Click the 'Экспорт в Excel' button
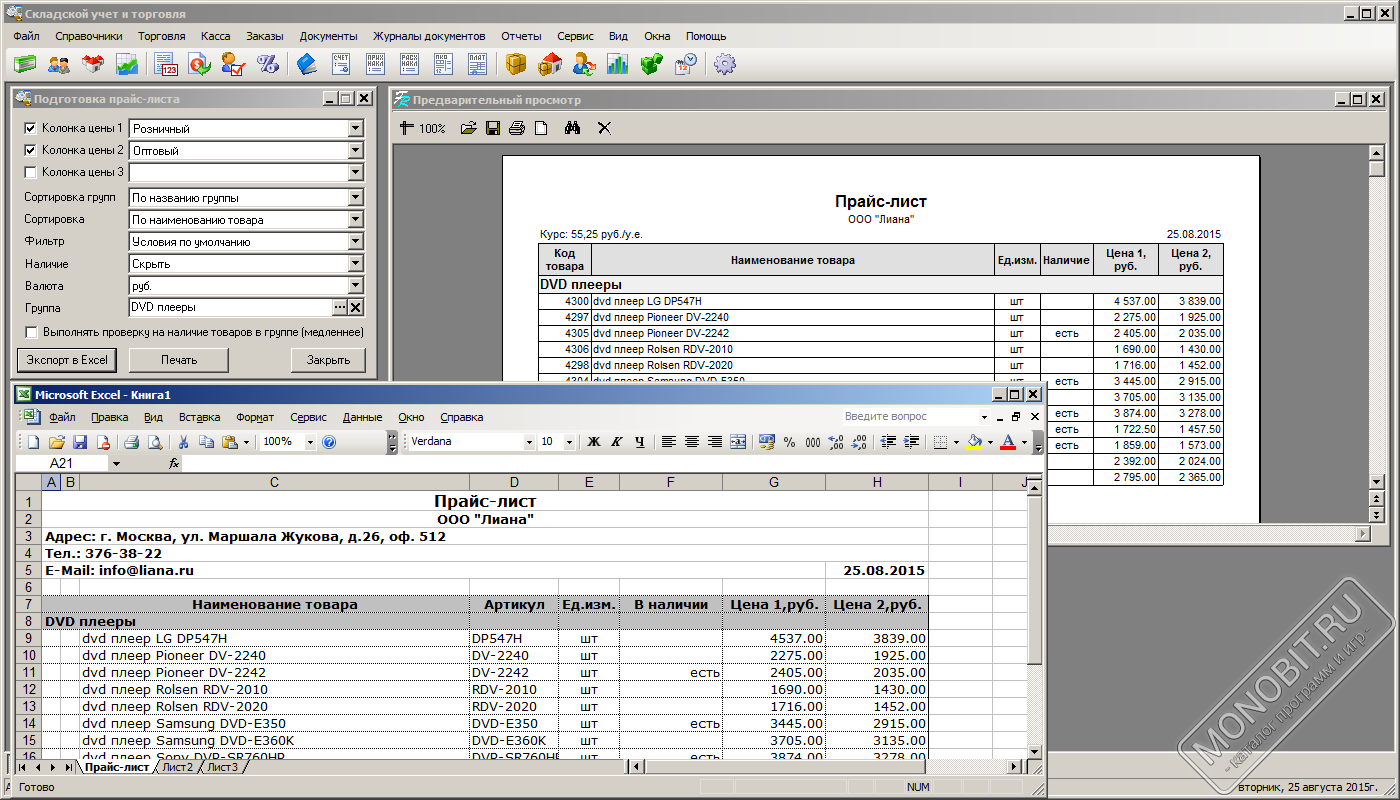 [66, 360]
